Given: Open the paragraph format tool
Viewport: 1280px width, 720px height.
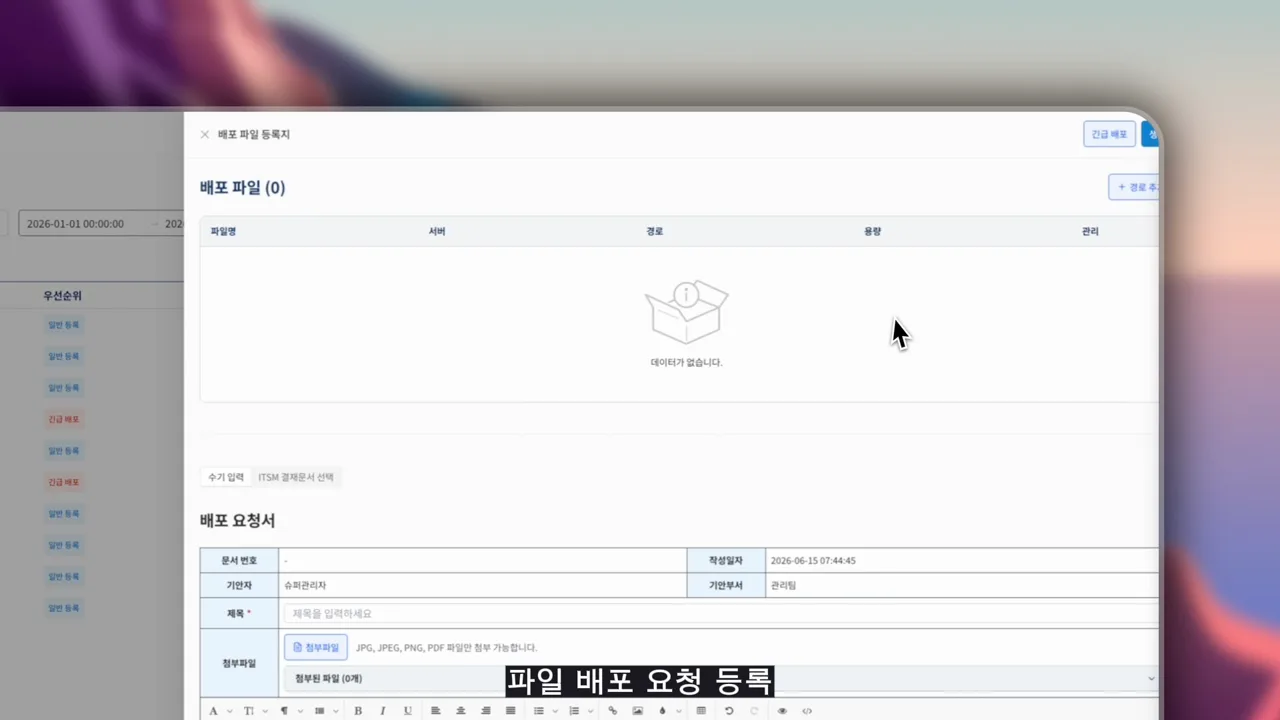Looking at the screenshot, I should pos(284,711).
